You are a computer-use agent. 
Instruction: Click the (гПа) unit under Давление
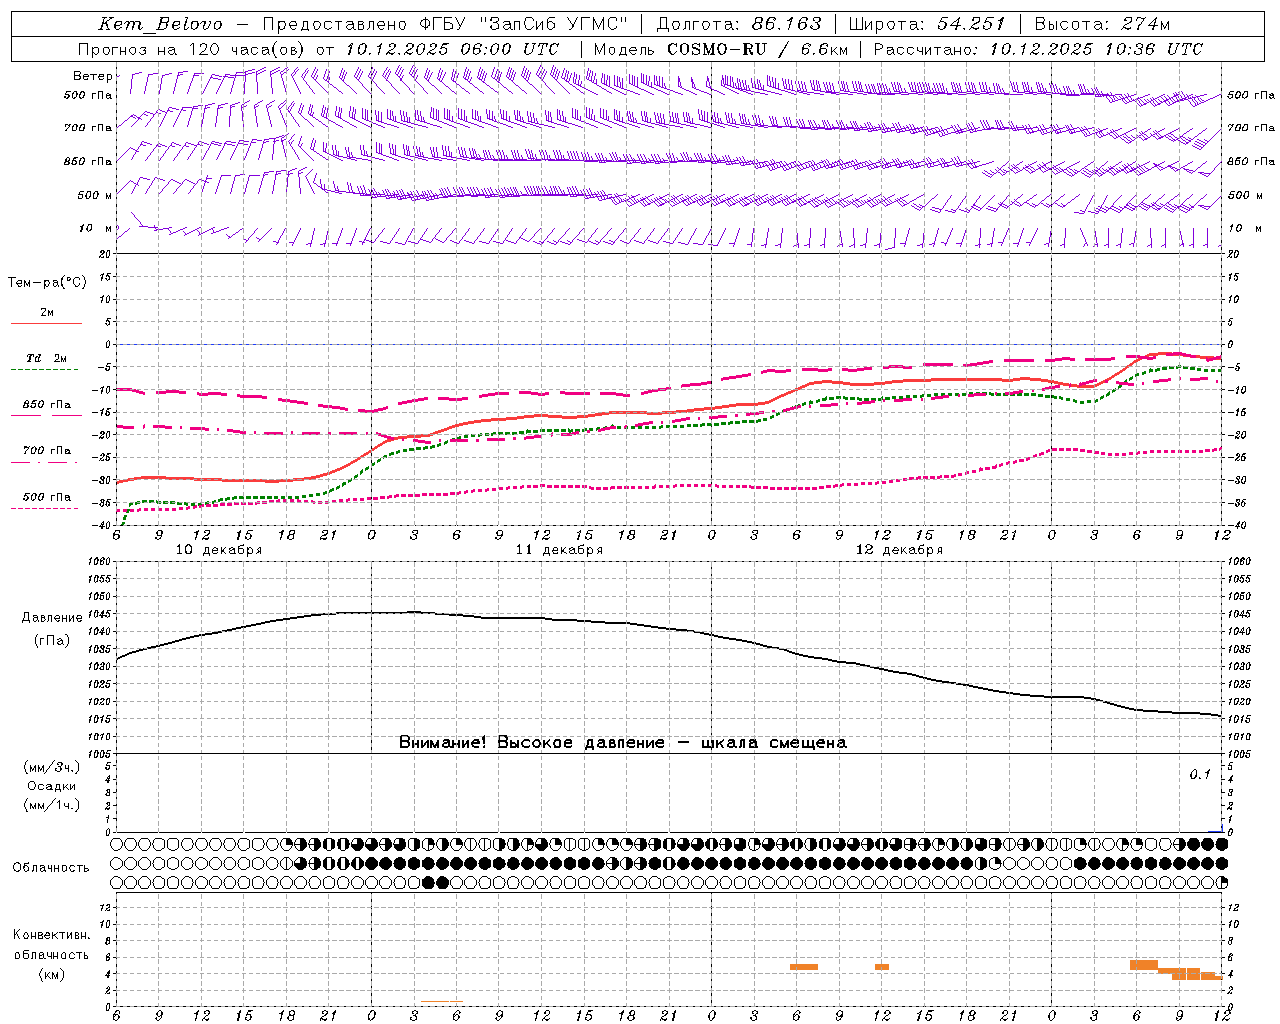[52, 641]
